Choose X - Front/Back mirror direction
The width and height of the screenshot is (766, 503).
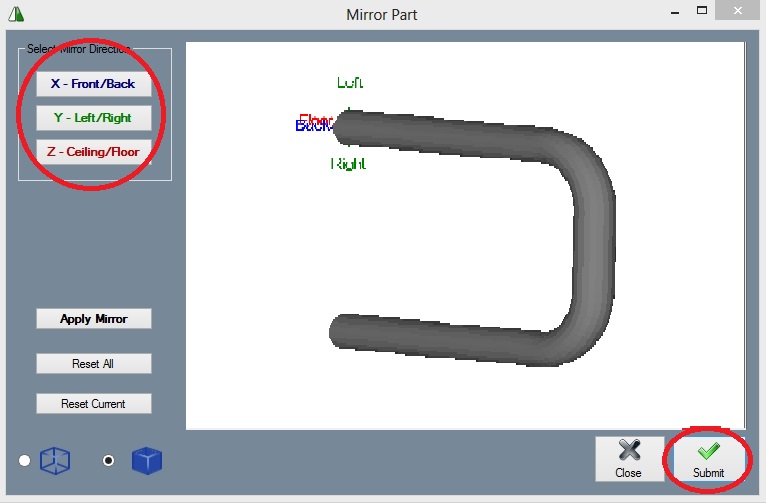(93, 84)
